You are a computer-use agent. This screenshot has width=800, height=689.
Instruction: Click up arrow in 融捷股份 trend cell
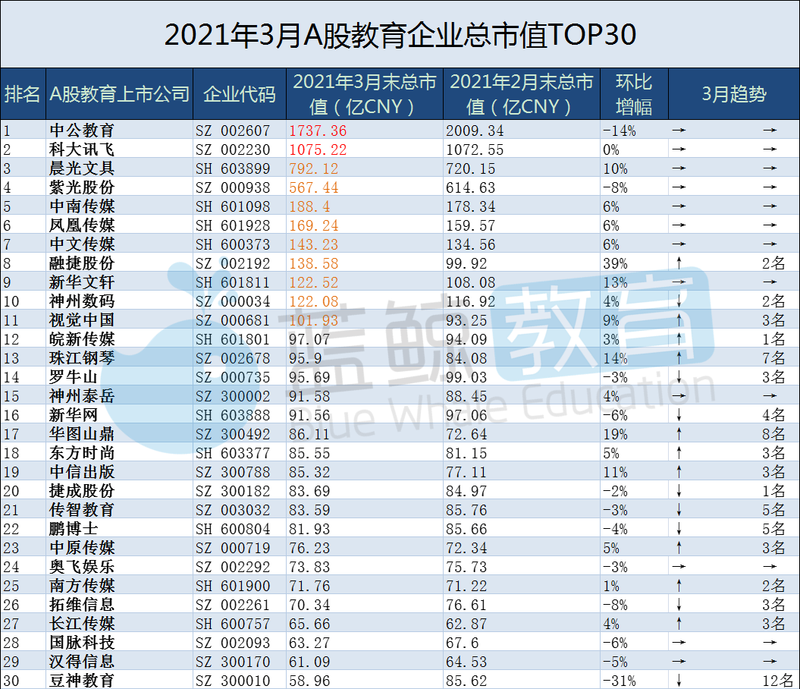pos(679,263)
